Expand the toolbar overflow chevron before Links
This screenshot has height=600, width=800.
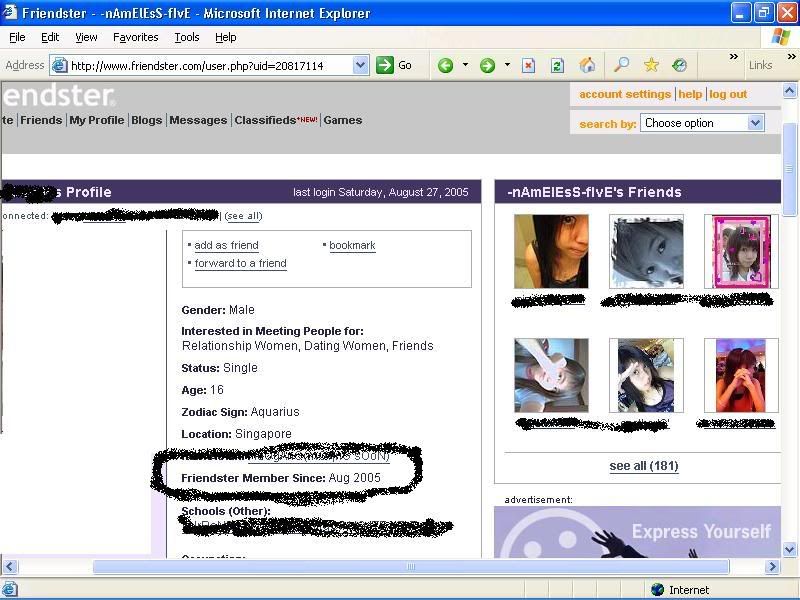pyautogui.click(x=734, y=56)
